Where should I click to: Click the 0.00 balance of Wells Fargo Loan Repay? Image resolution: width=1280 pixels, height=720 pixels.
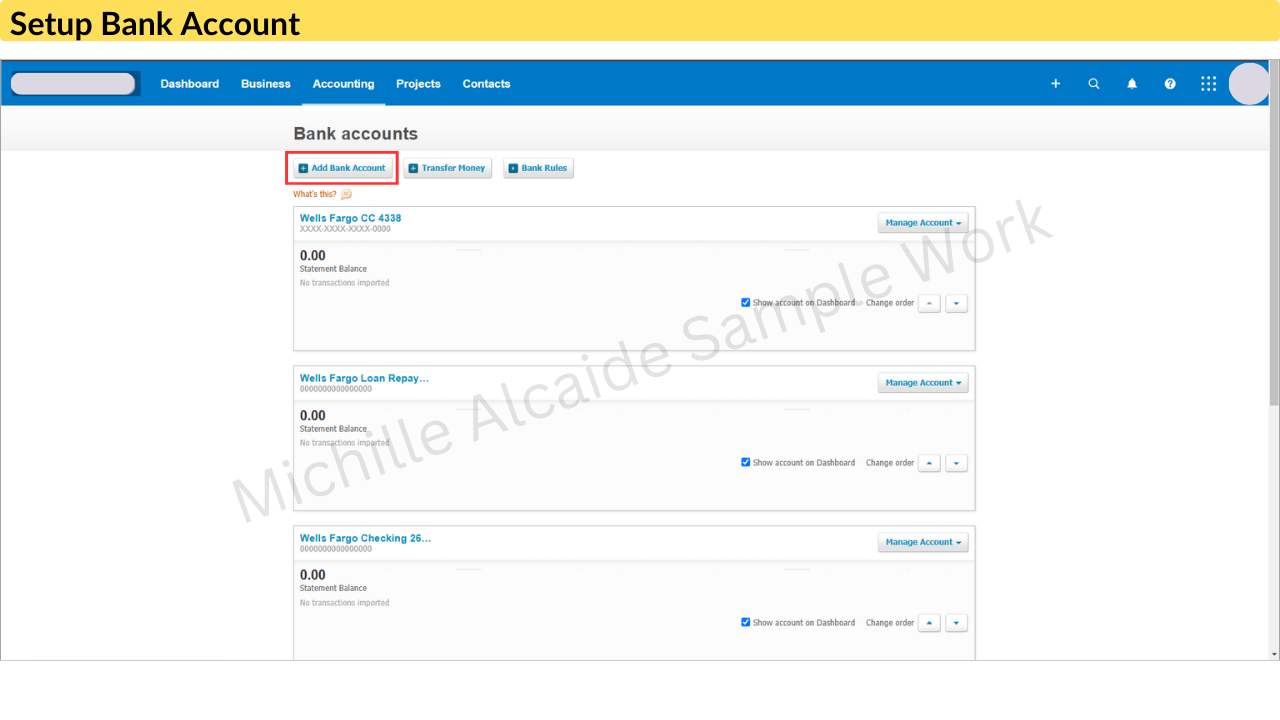pyautogui.click(x=313, y=416)
